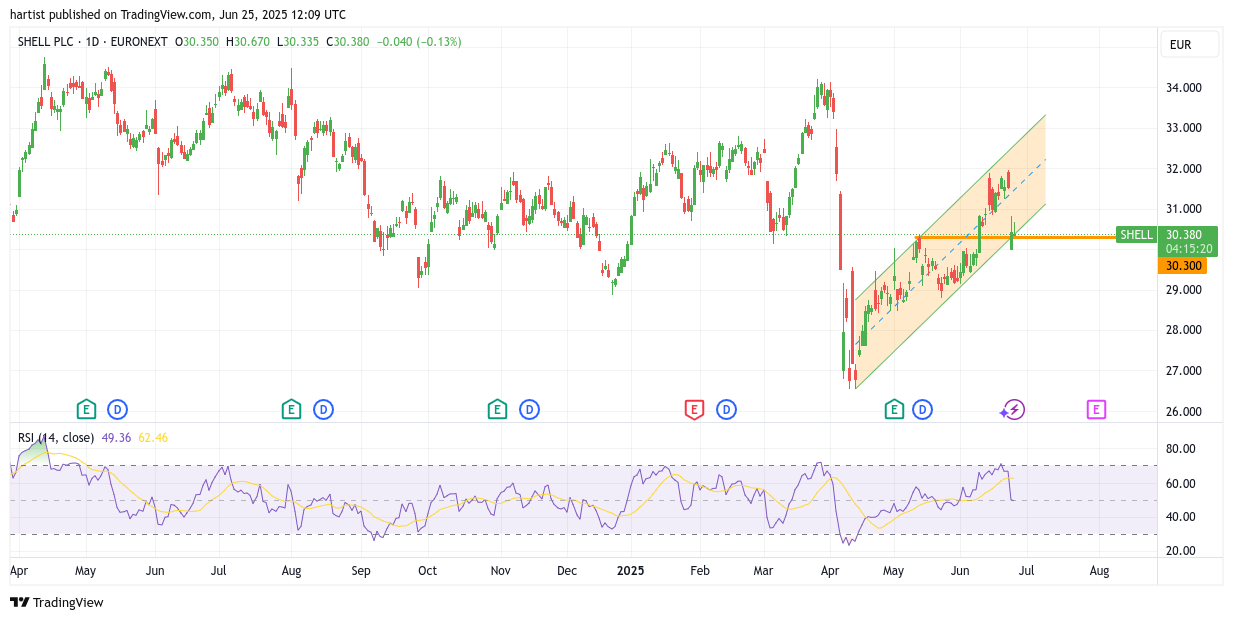1233x620 pixels.
Task: Click the green SHELL price label
Action: pos(1136,235)
